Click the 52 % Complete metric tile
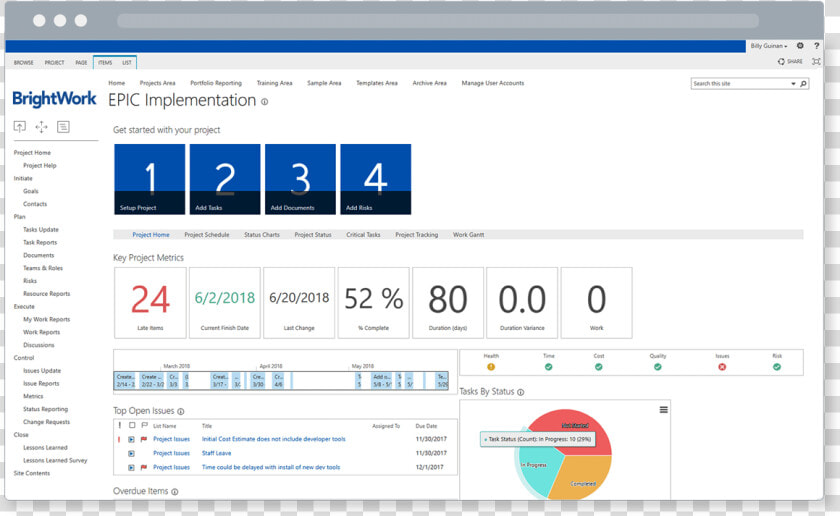The image size is (840, 516). [x=373, y=303]
